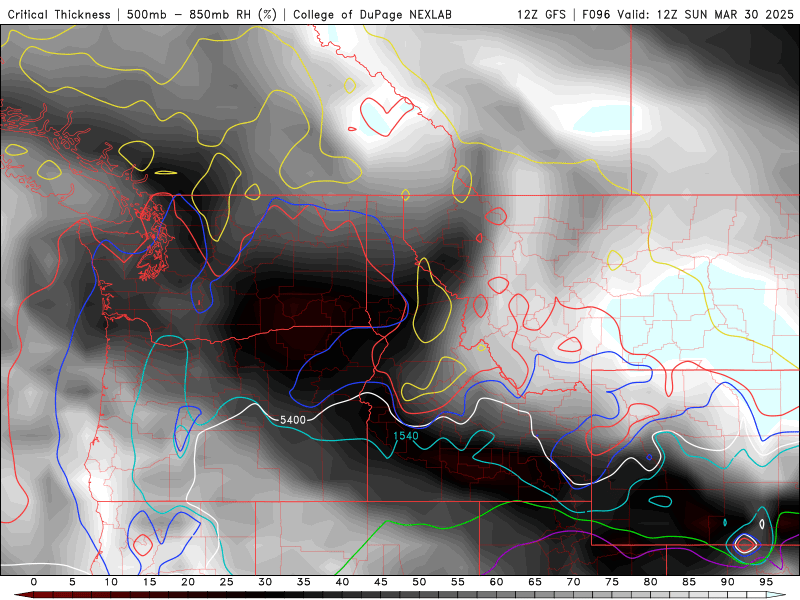This screenshot has width=800, height=600.
Task: Select the "12Z GFS" model run label
Action: coord(541,14)
